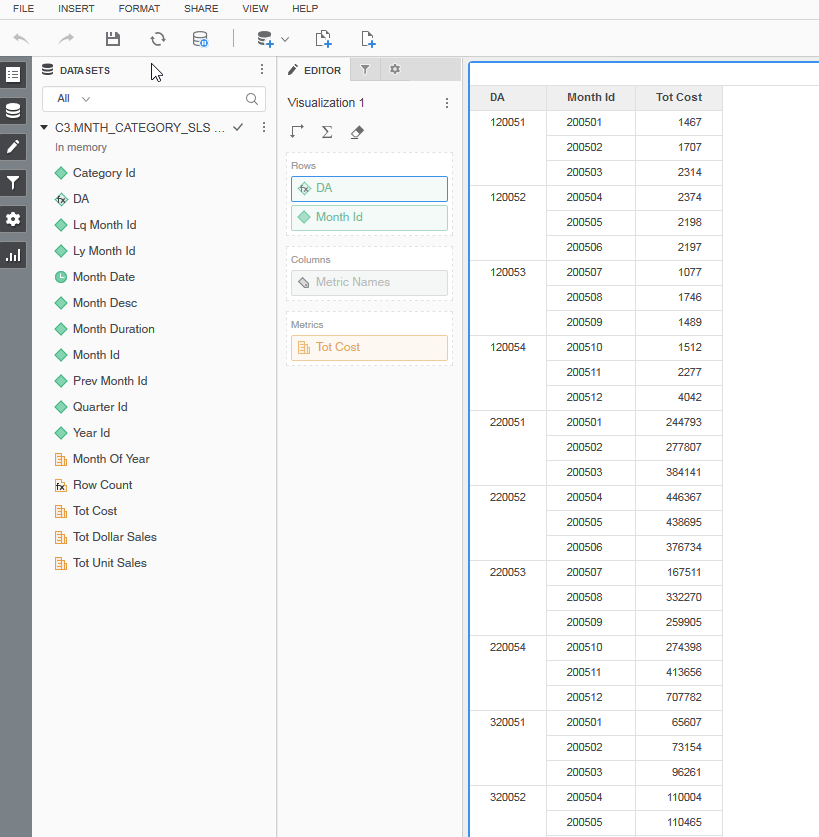819x837 pixels.
Task: Save the dossier using the save icon
Action: tap(112, 38)
